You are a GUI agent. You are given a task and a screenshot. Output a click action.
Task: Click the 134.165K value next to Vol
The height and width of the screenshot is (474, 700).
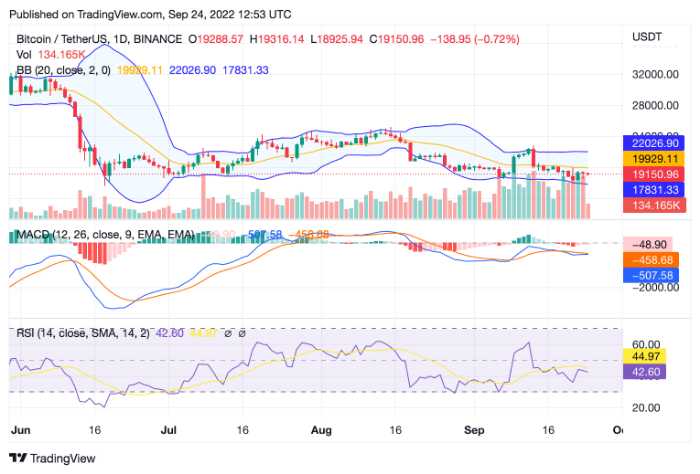61,54
